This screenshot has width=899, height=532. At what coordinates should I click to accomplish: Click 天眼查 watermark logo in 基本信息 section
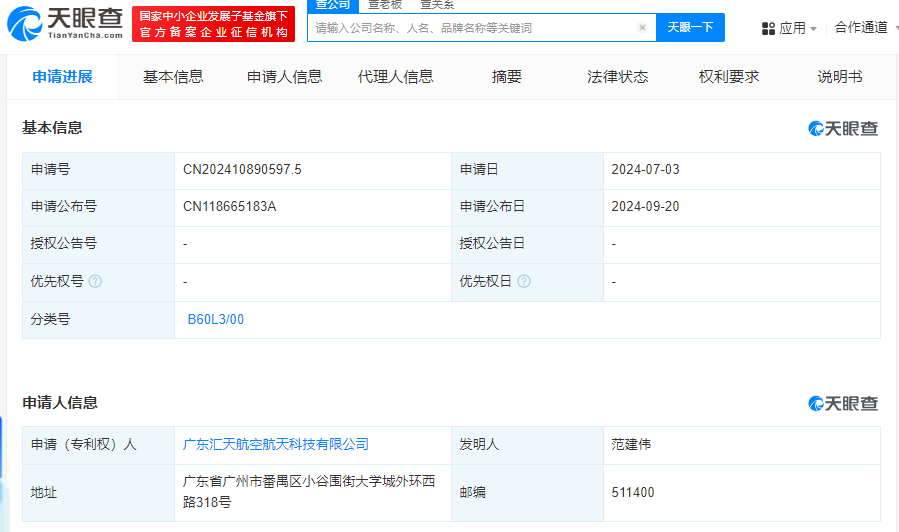click(843, 128)
